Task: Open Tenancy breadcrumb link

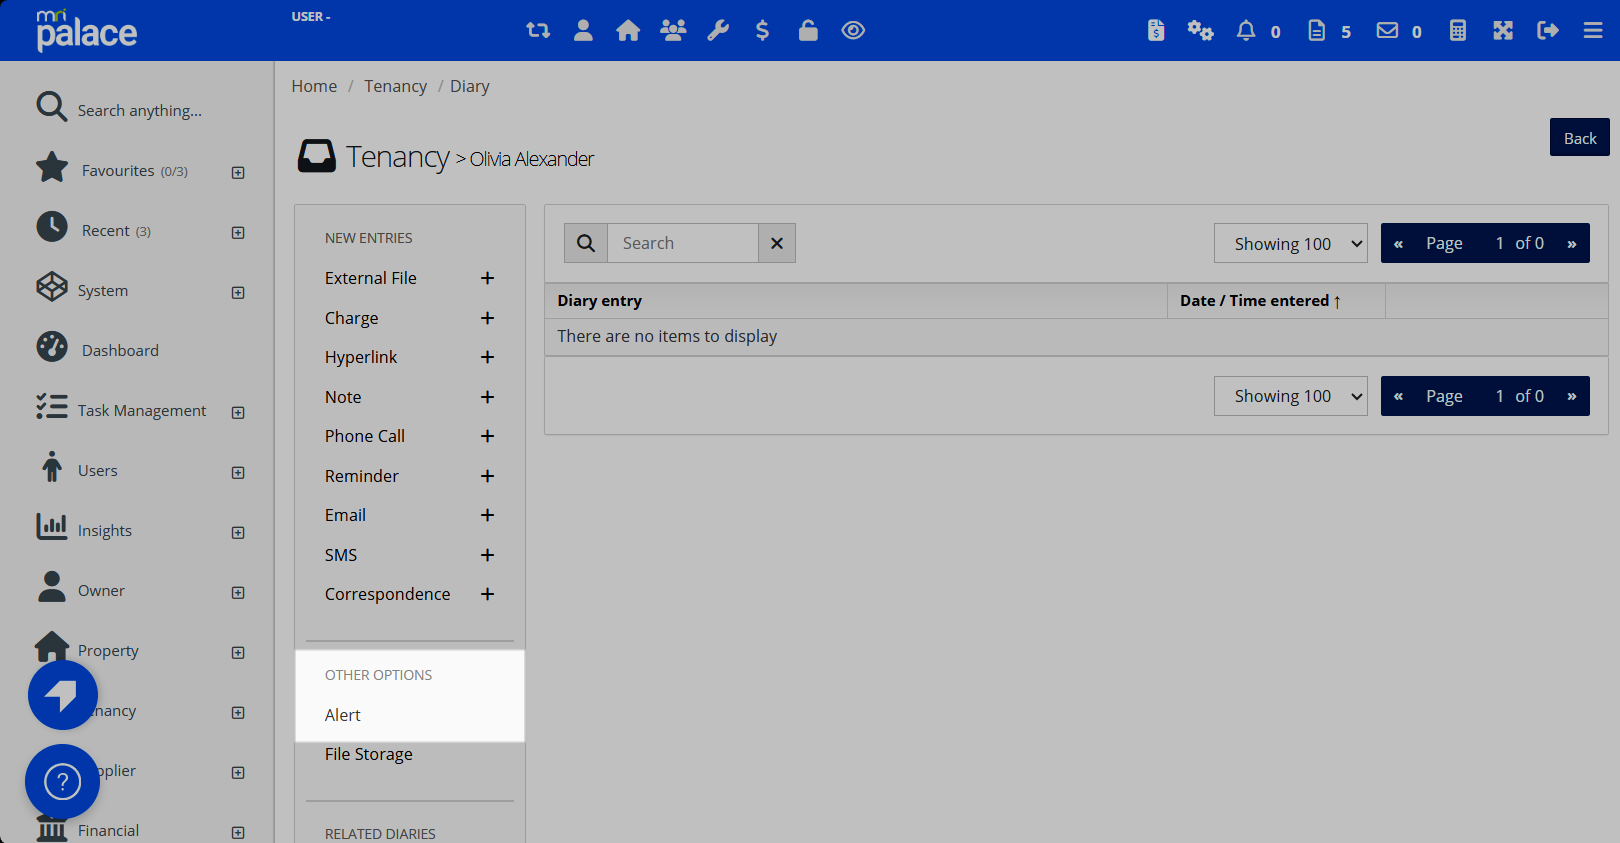Action: click(395, 86)
